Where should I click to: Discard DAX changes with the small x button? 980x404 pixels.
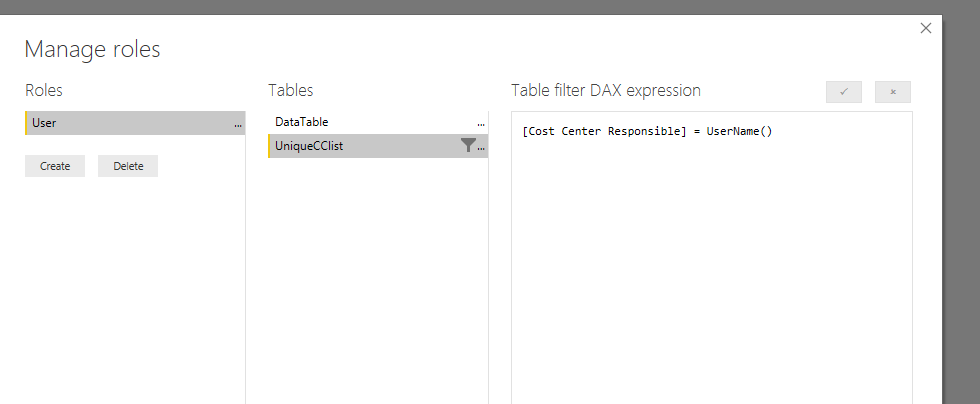[x=893, y=92]
